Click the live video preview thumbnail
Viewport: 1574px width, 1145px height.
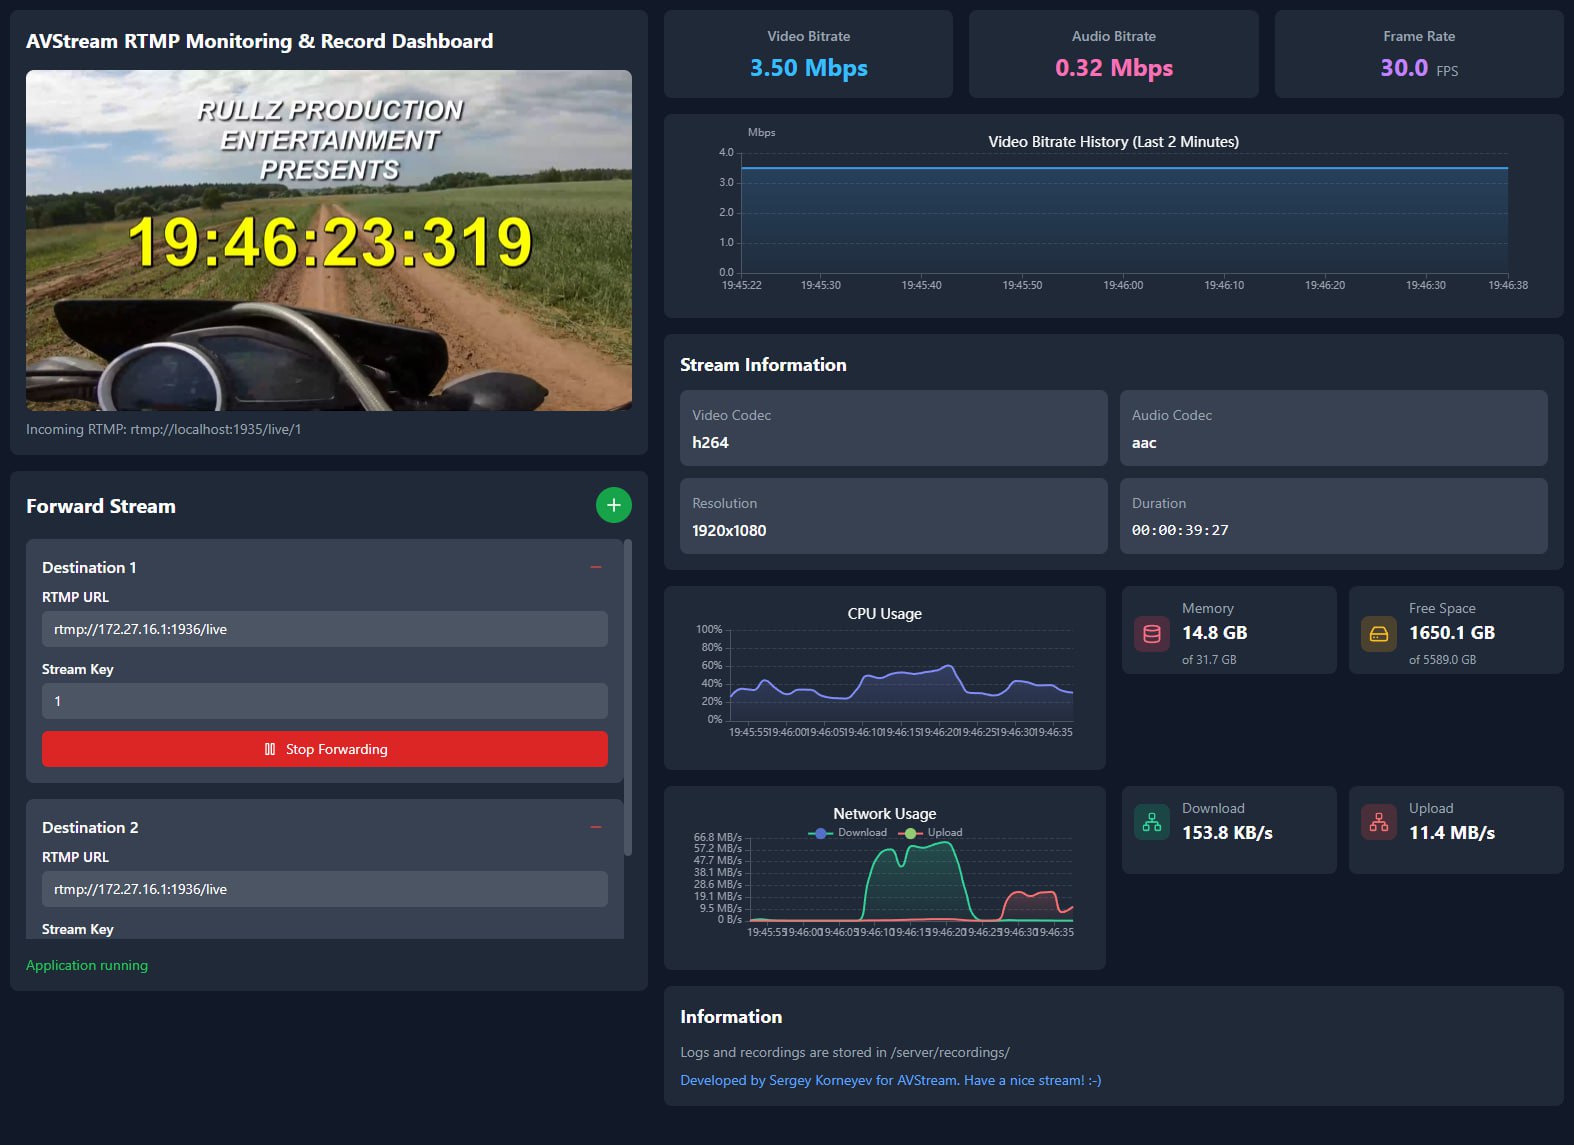coord(328,240)
